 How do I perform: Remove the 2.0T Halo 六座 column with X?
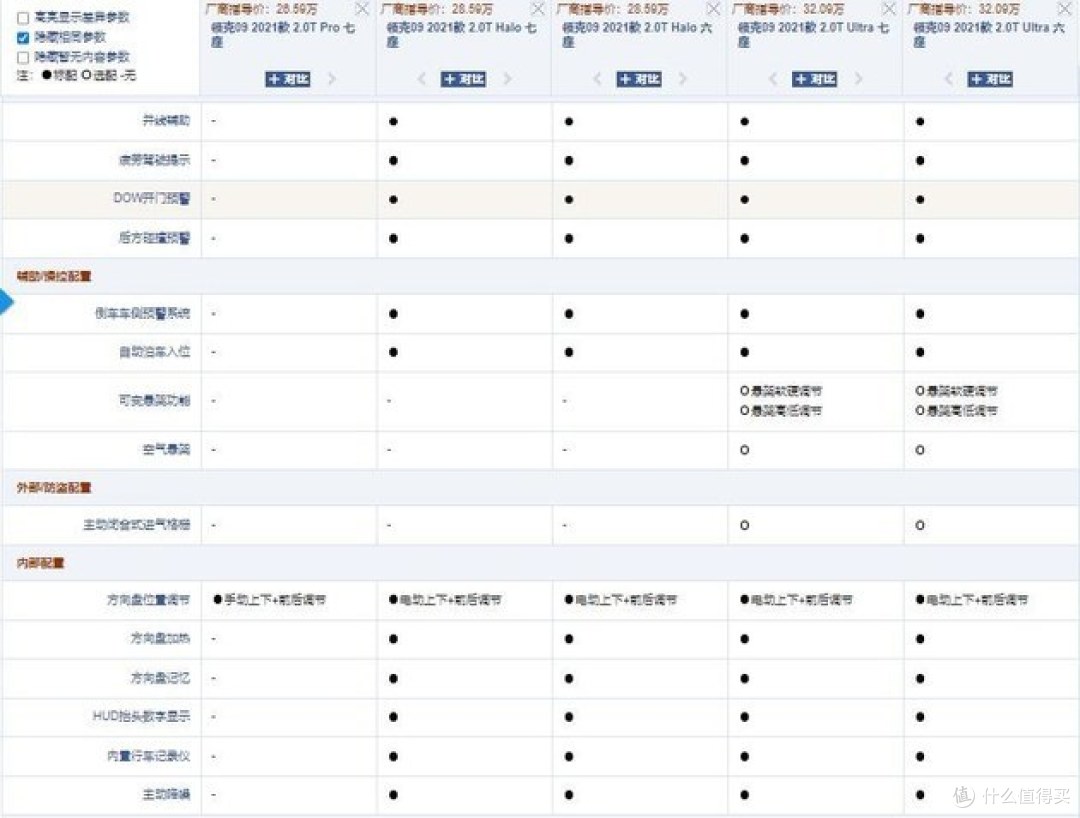click(x=714, y=9)
